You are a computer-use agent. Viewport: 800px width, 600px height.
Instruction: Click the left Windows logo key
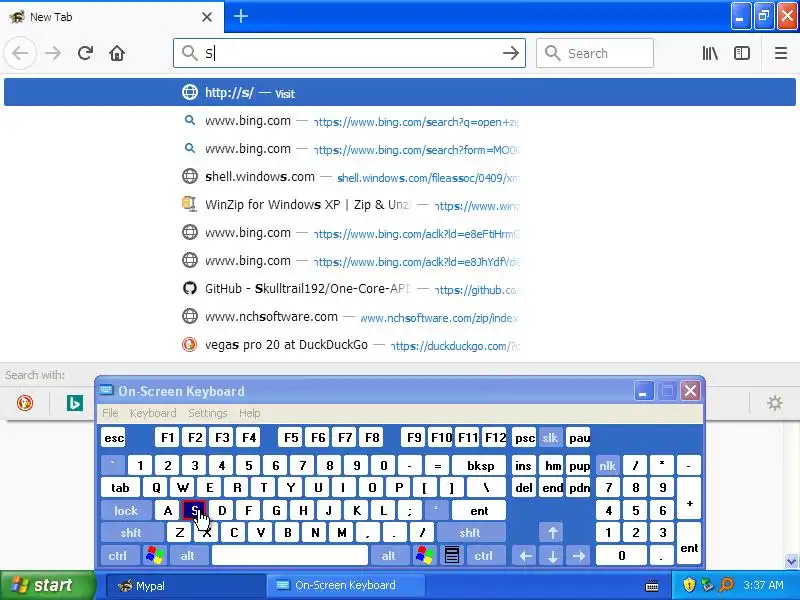pos(155,555)
